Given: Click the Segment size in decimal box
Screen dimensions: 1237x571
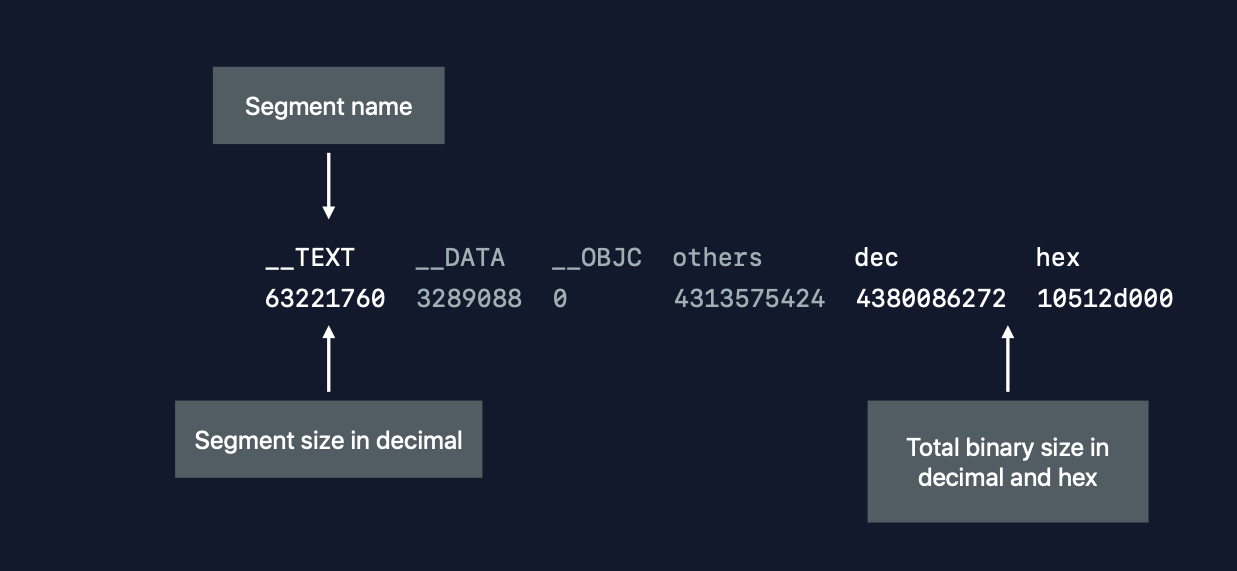Looking at the screenshot, I should click(x=328, y=439).
